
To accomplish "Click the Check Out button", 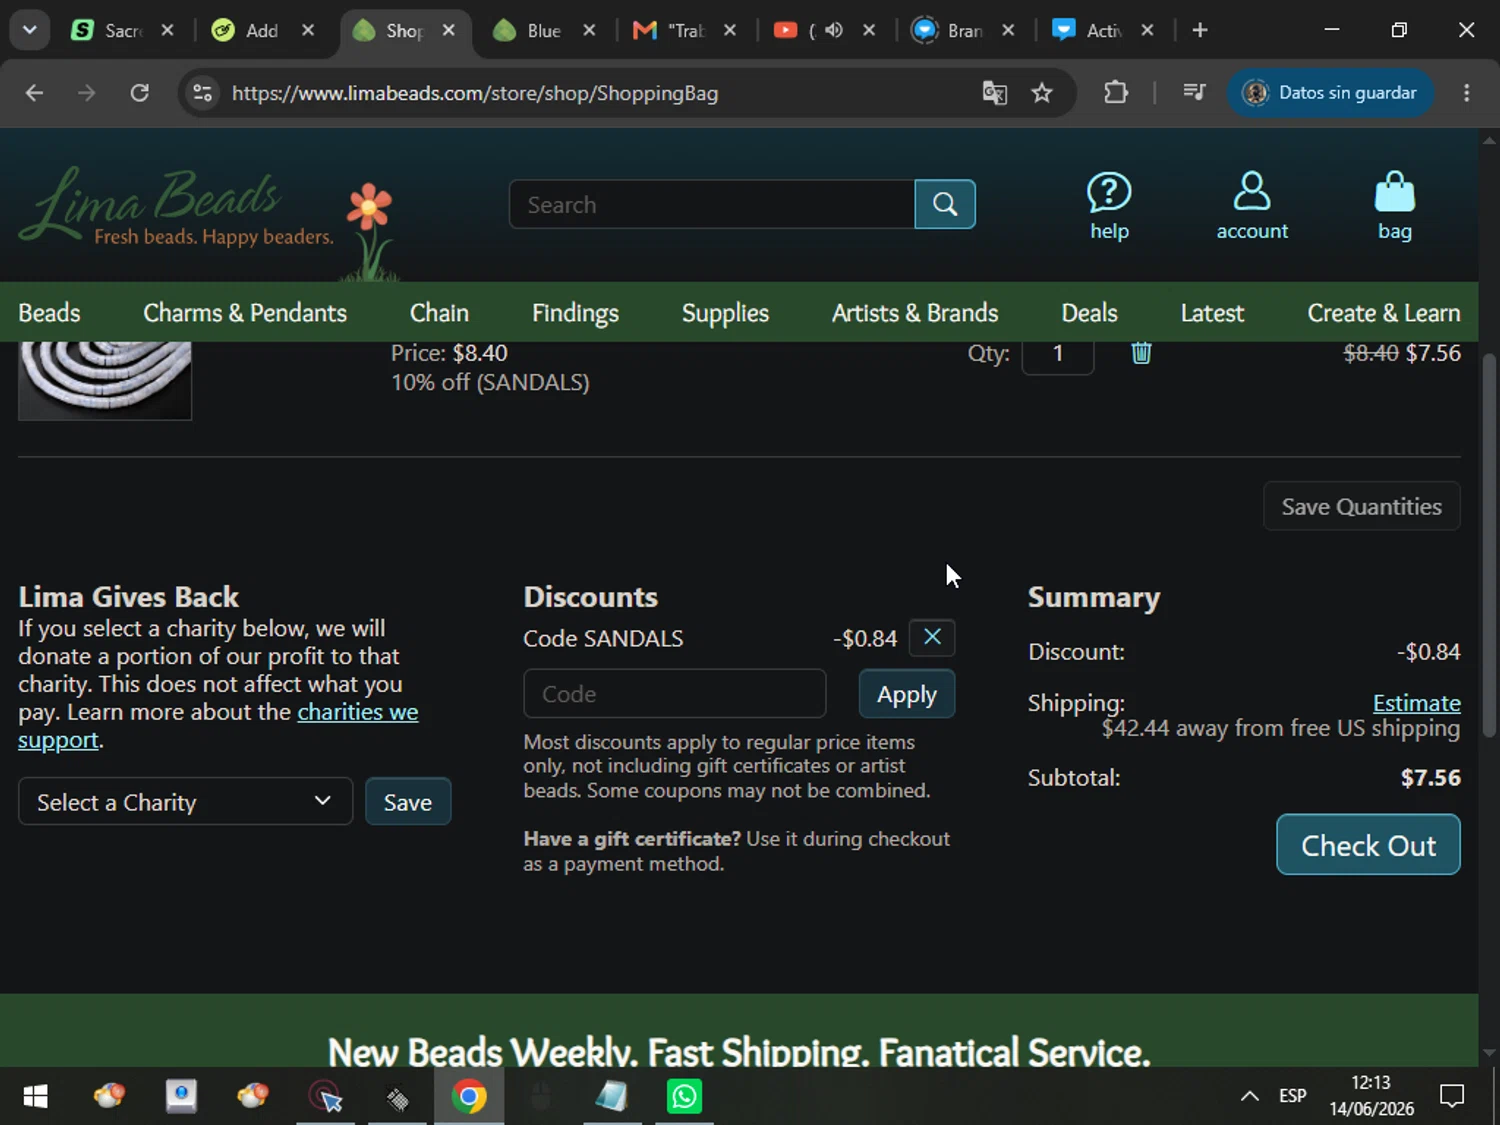I will point(1368,845).
